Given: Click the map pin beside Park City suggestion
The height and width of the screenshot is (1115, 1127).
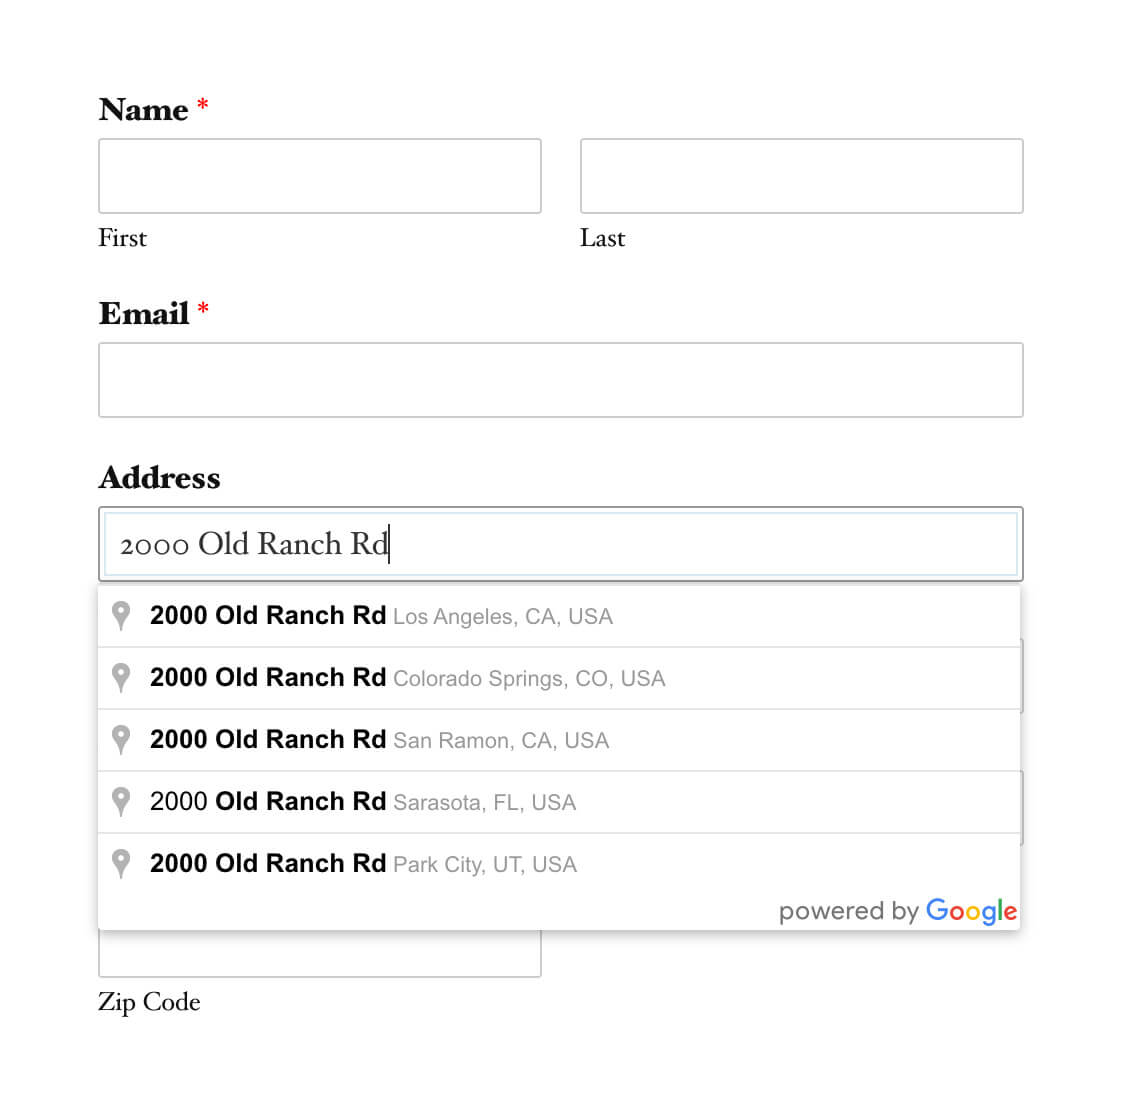Looking at the screenshot, I should (x=121, y=864).
